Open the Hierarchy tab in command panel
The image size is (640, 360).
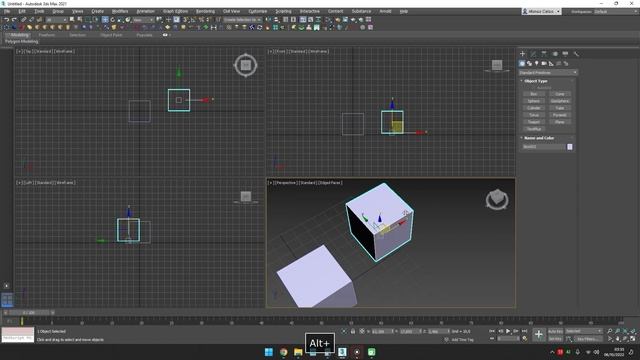544,53
